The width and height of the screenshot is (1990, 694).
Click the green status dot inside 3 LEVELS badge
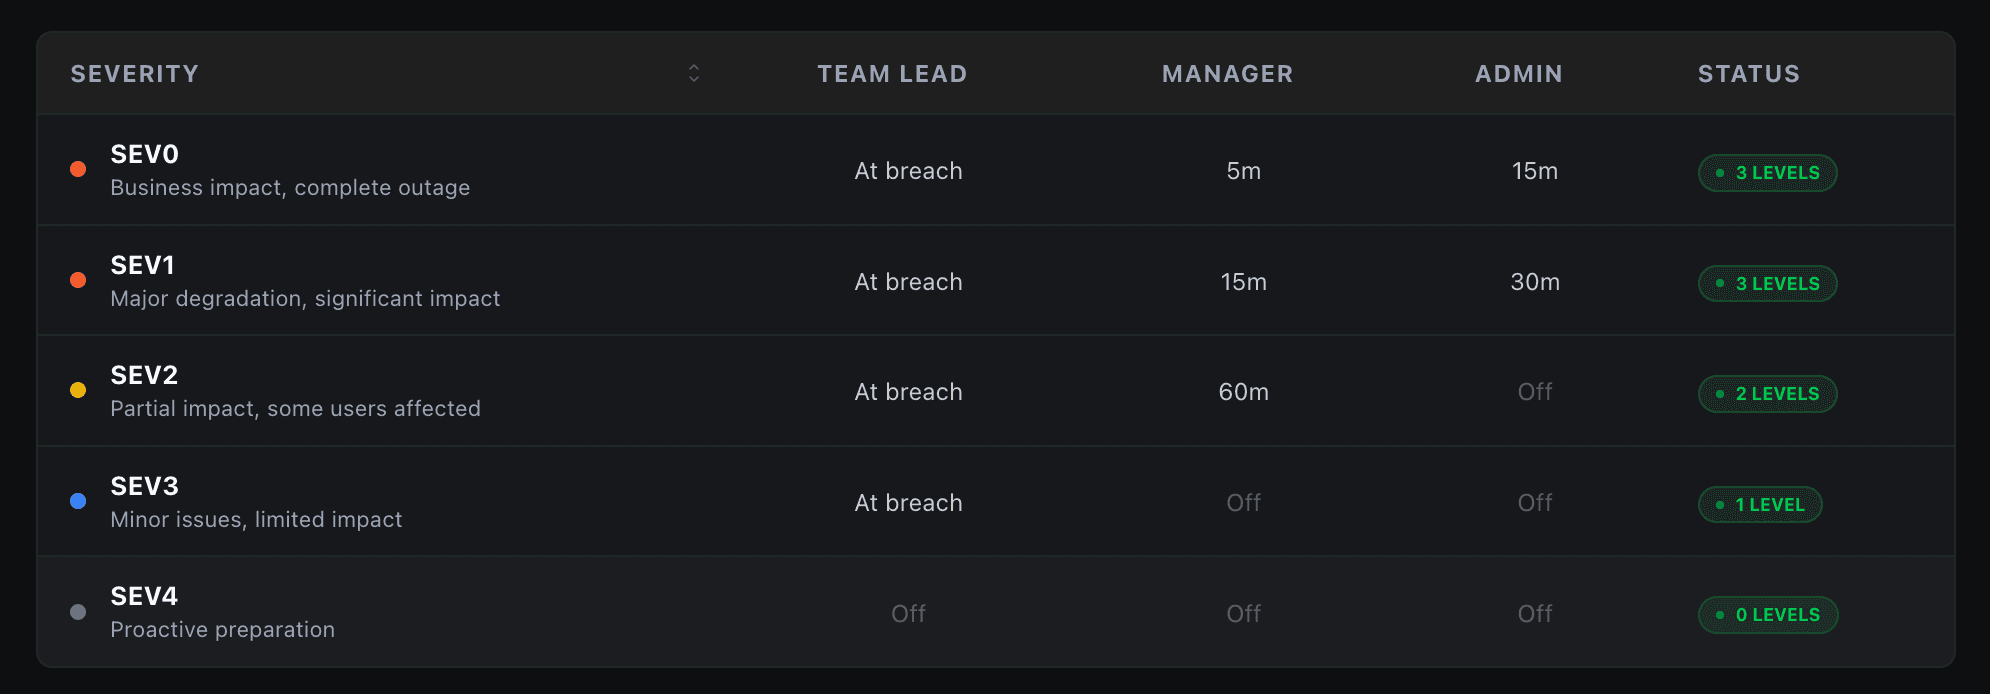pos(1718,173)
